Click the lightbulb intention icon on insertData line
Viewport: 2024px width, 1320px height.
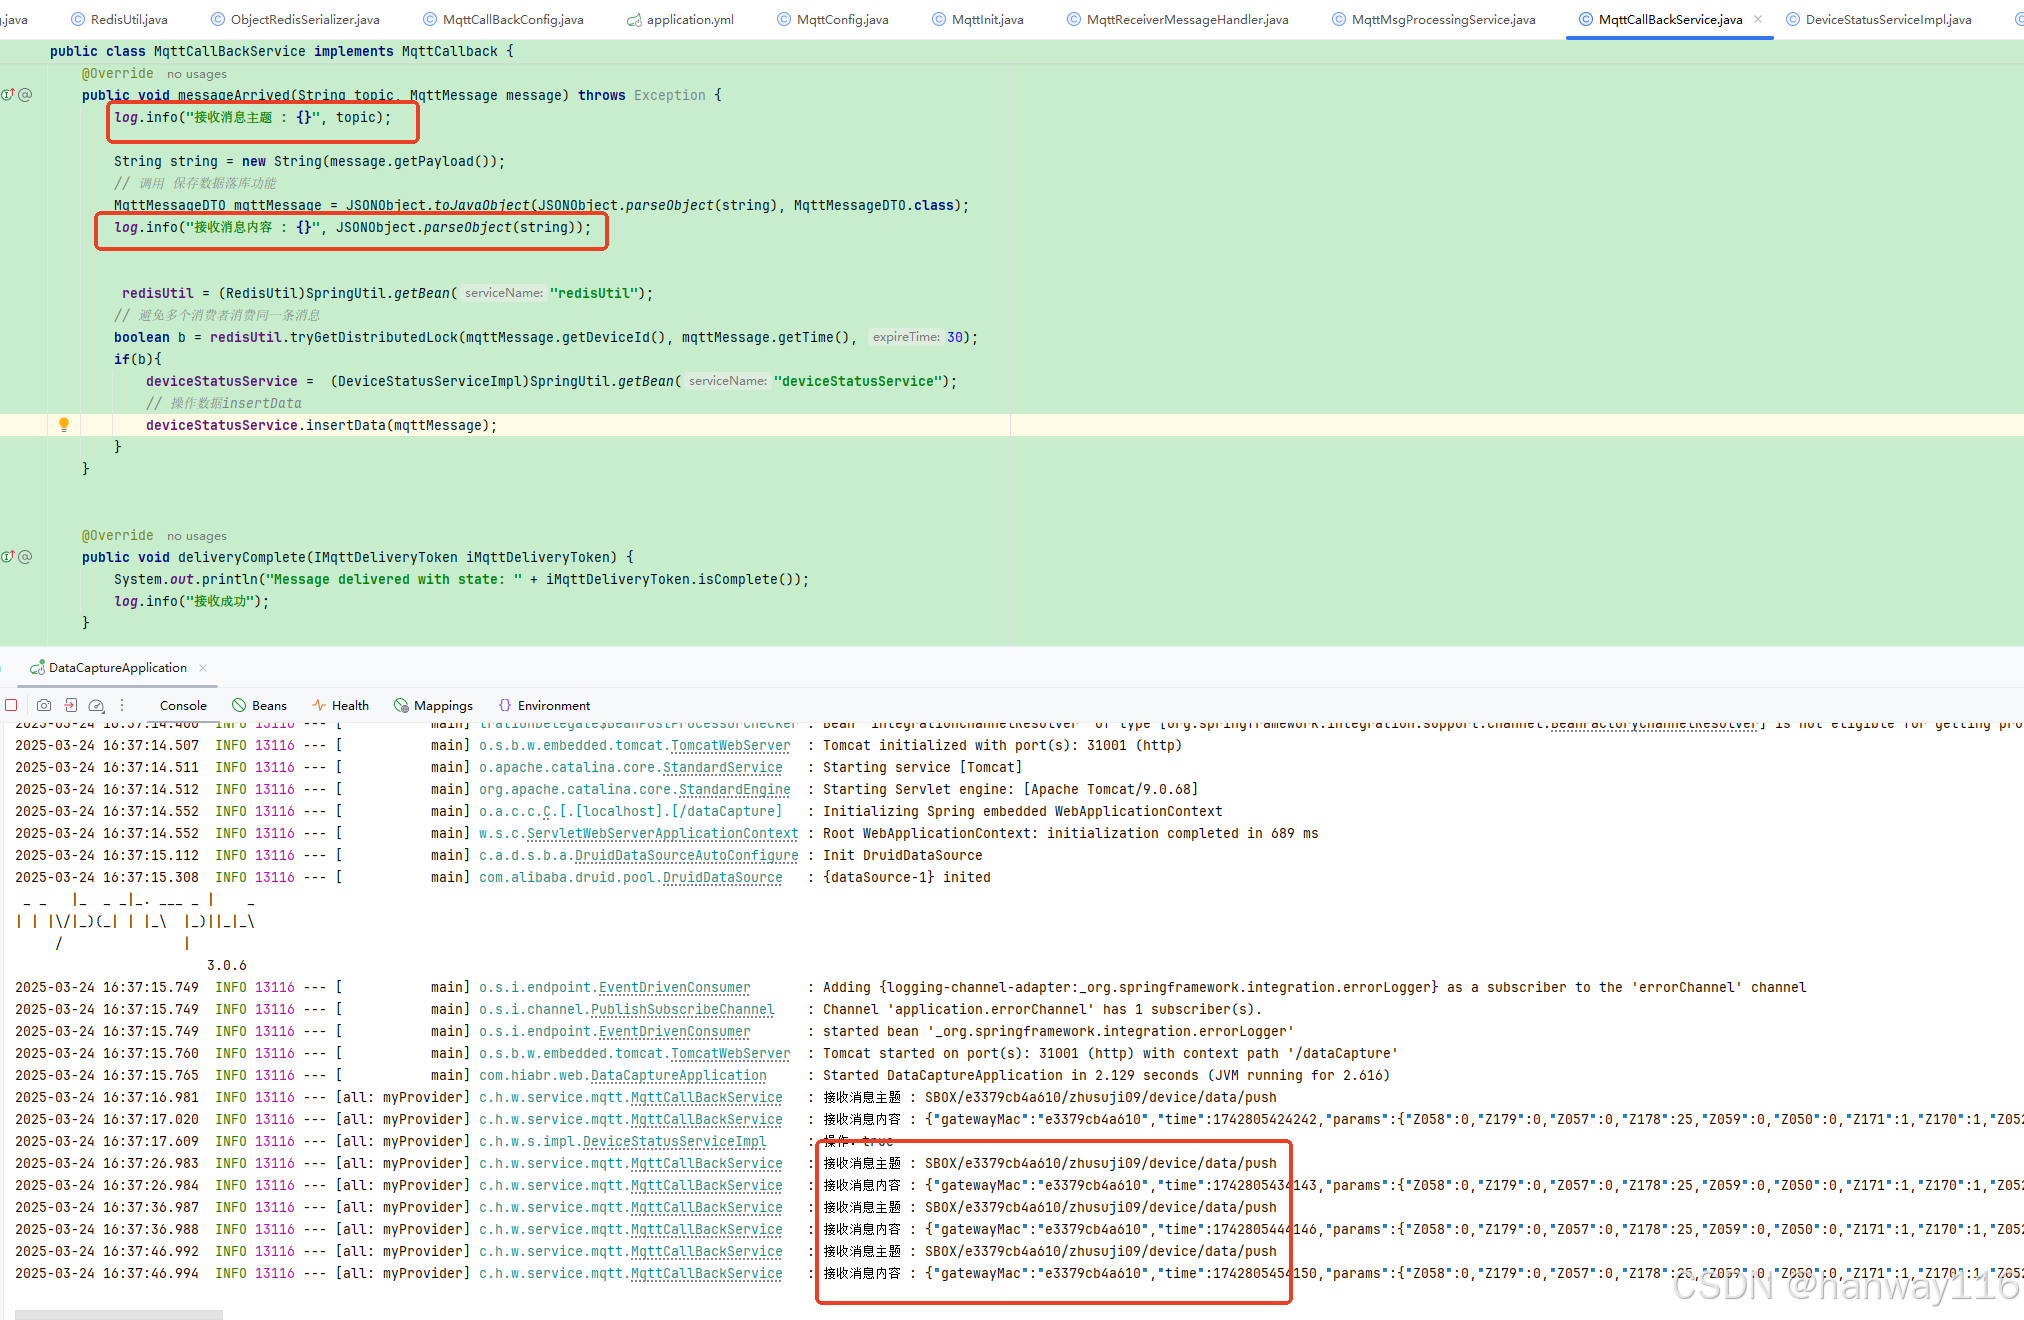tap(64, 424)
